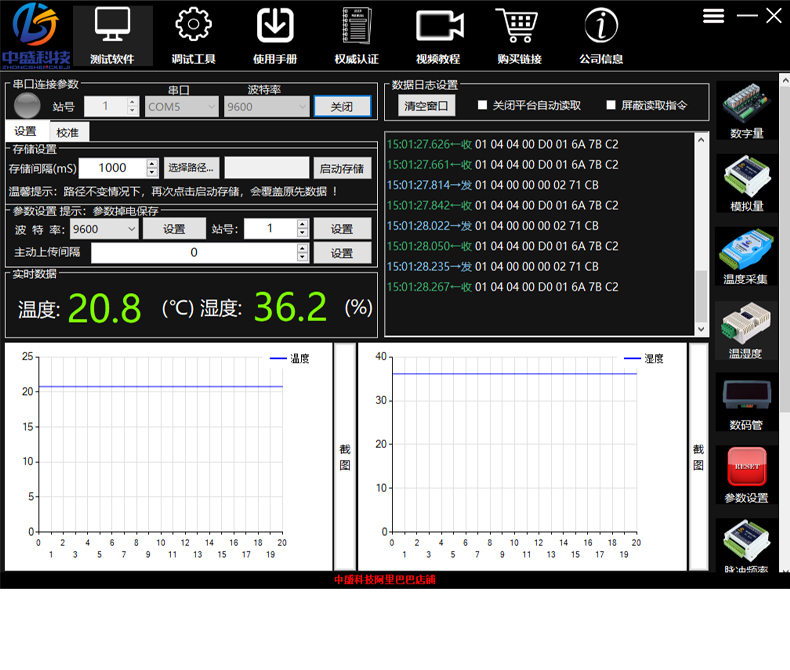Switch to the 校准 tab

pyautogui.click(x=68, y=132)
